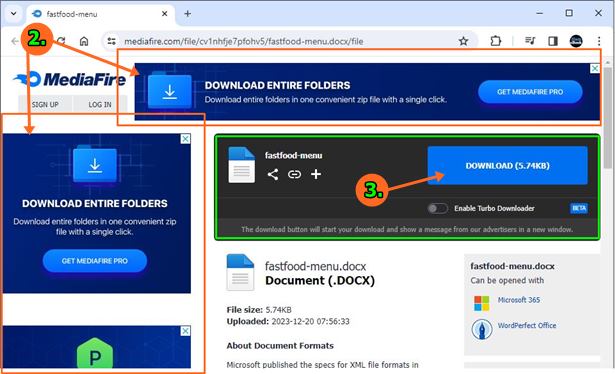Click the docx file icon in details
This screenshot has width=615, height=374.
click(240, 272)
